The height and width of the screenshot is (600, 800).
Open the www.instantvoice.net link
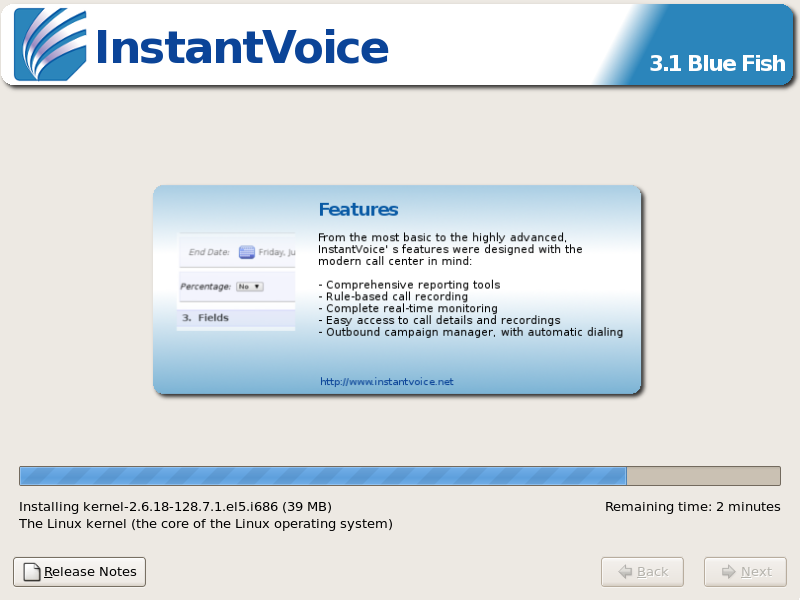(386, 382)
